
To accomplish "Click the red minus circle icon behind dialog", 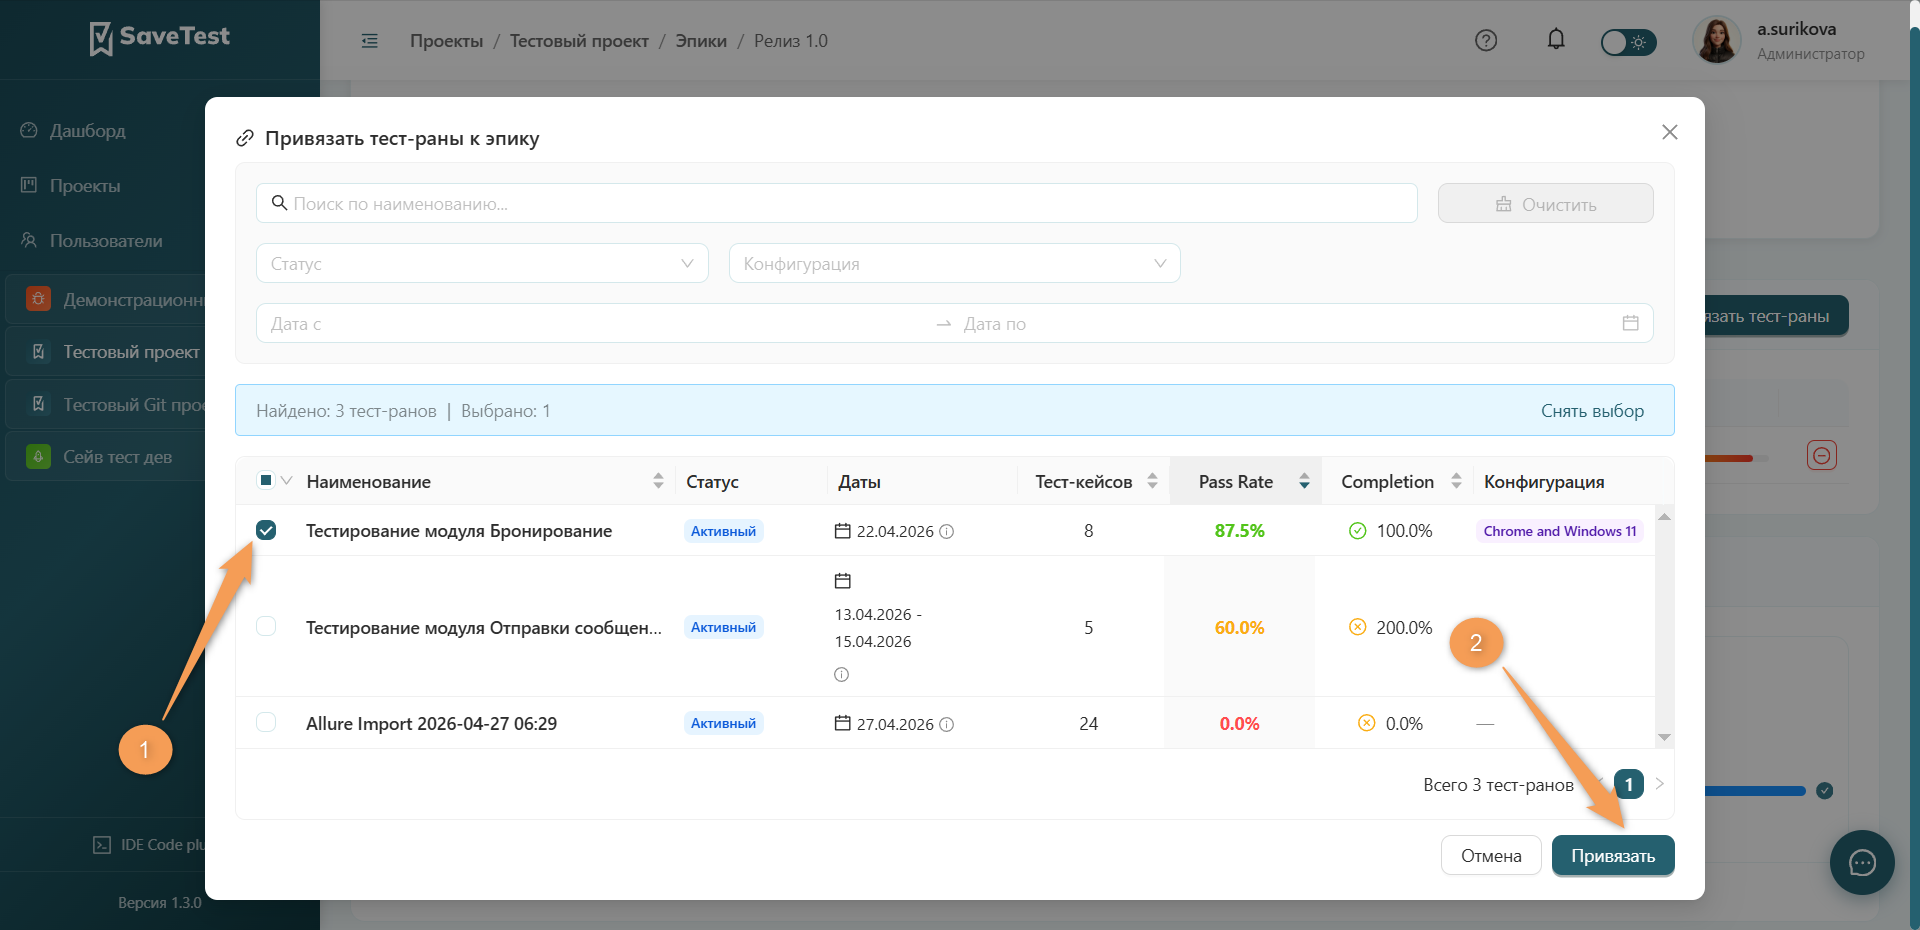I will coord(1822,455).
